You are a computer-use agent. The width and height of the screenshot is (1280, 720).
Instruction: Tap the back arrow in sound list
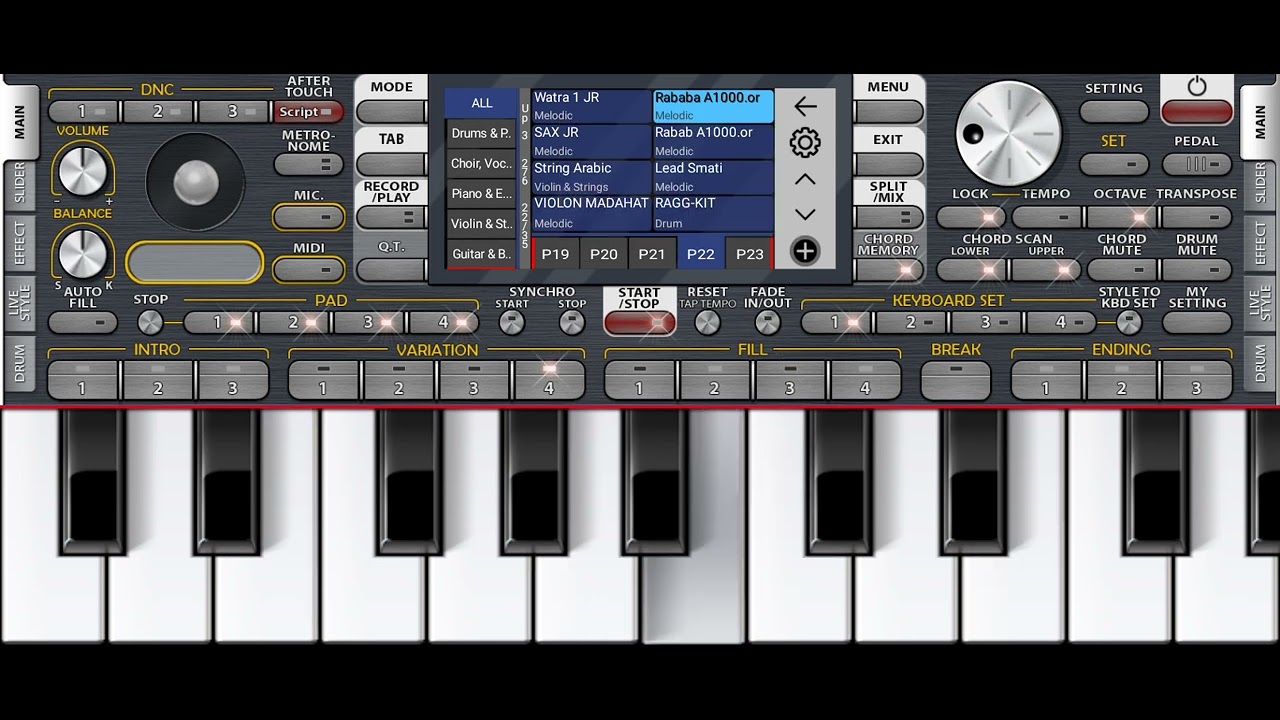pyautogui.click(x=805, y=106)
